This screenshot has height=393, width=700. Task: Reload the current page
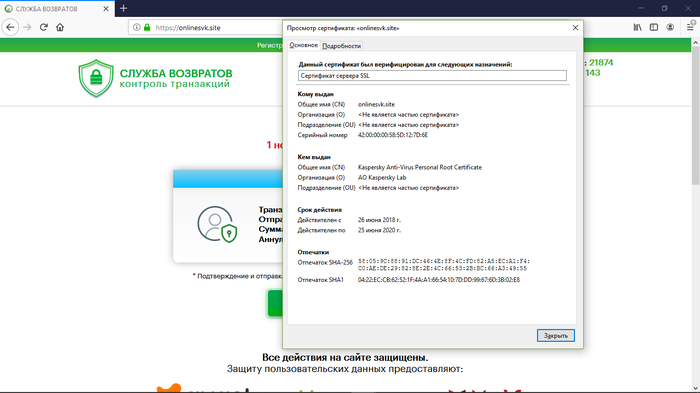click(43, 27)
